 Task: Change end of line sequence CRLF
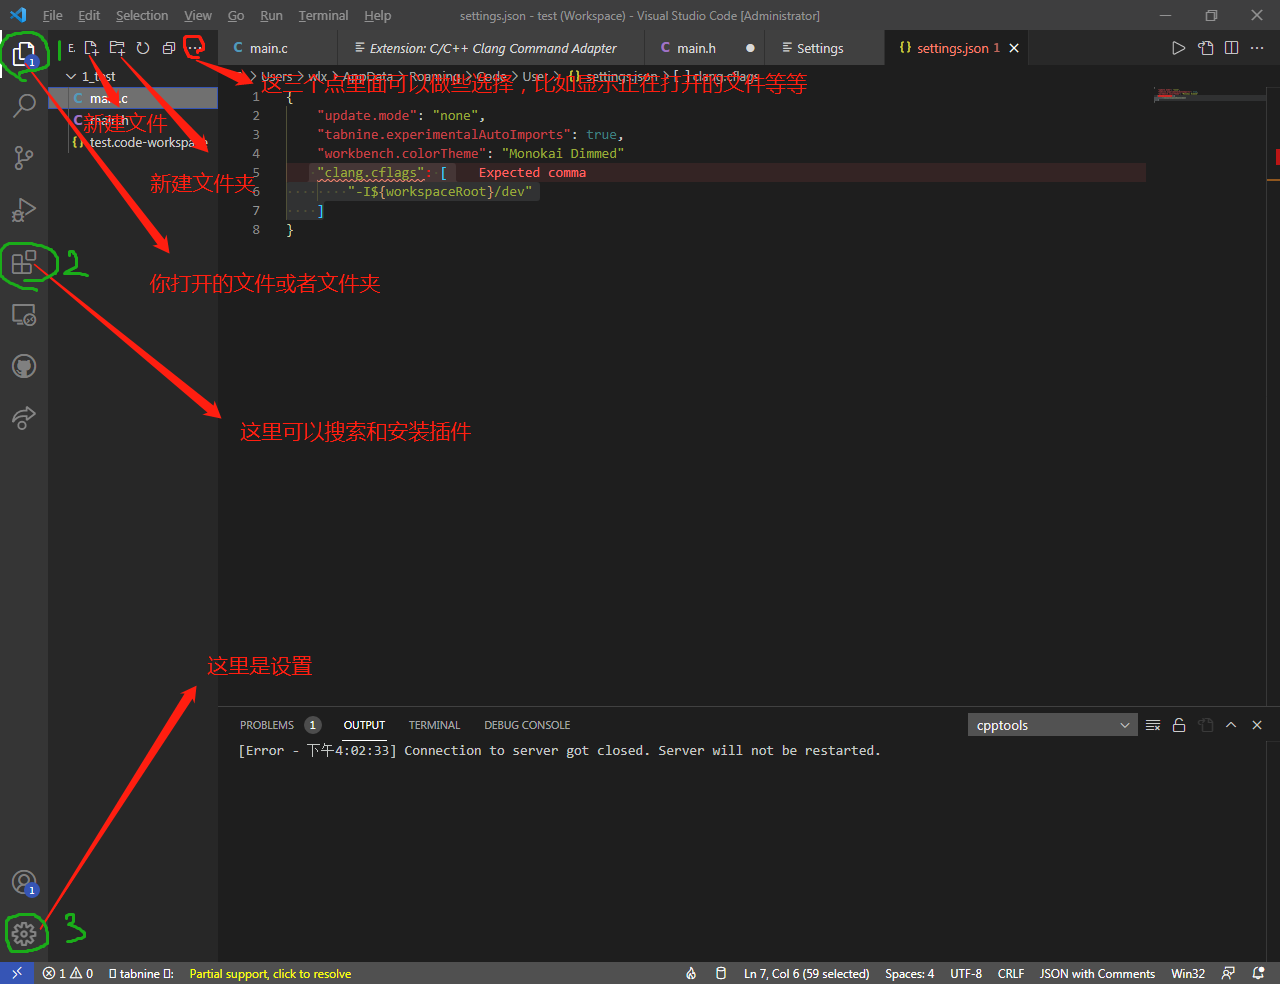1011,973
